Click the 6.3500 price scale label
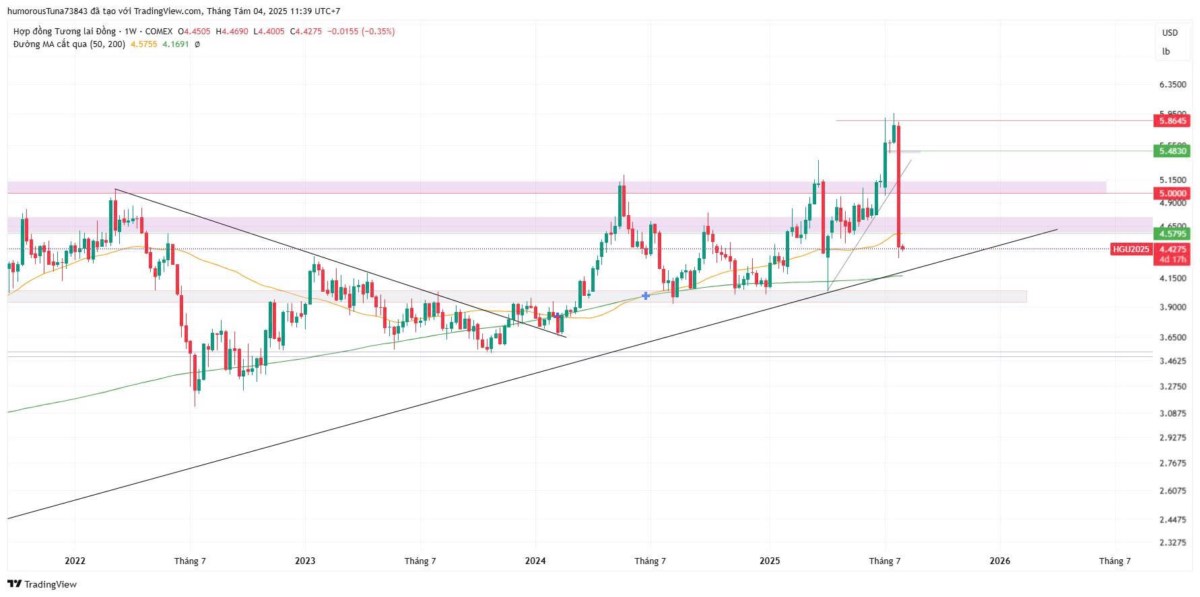 click(x=1170, y=87)
